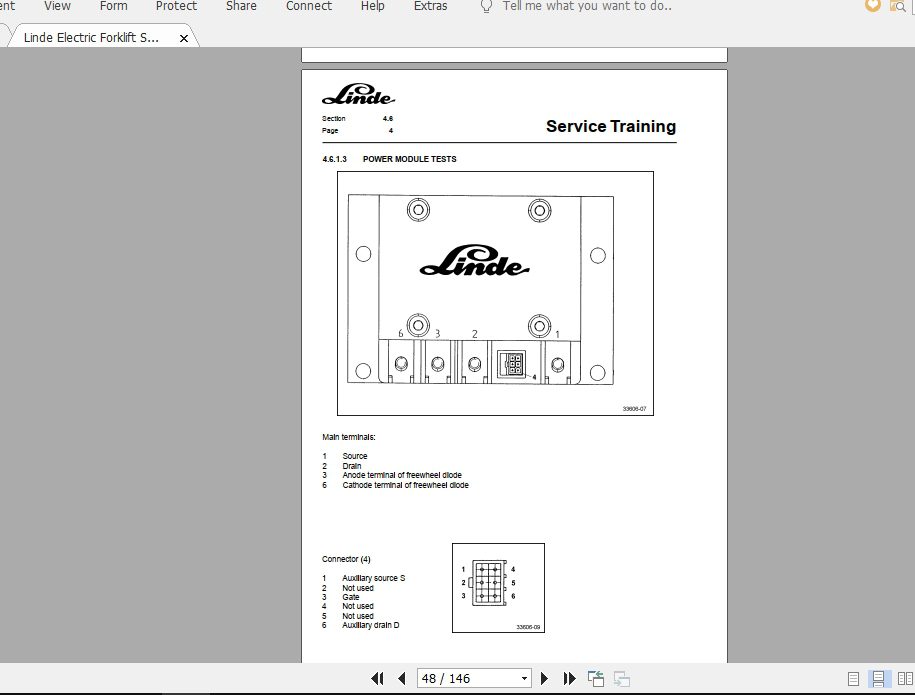Open the Connect menu
The width and height of the screenshot is (915, 695).
[x=309, y=6]
